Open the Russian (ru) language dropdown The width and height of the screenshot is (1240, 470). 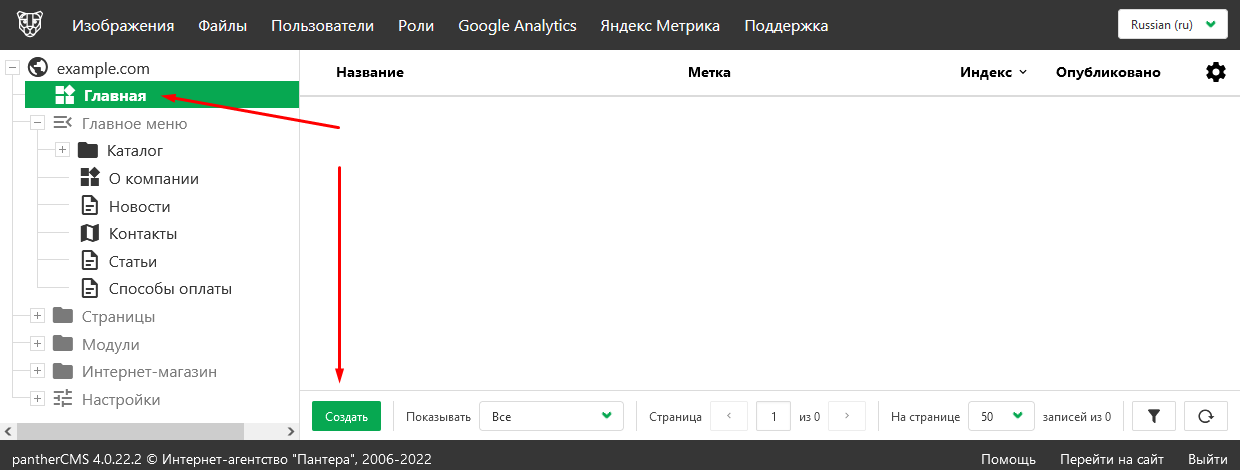click(x=1172, y=25)
